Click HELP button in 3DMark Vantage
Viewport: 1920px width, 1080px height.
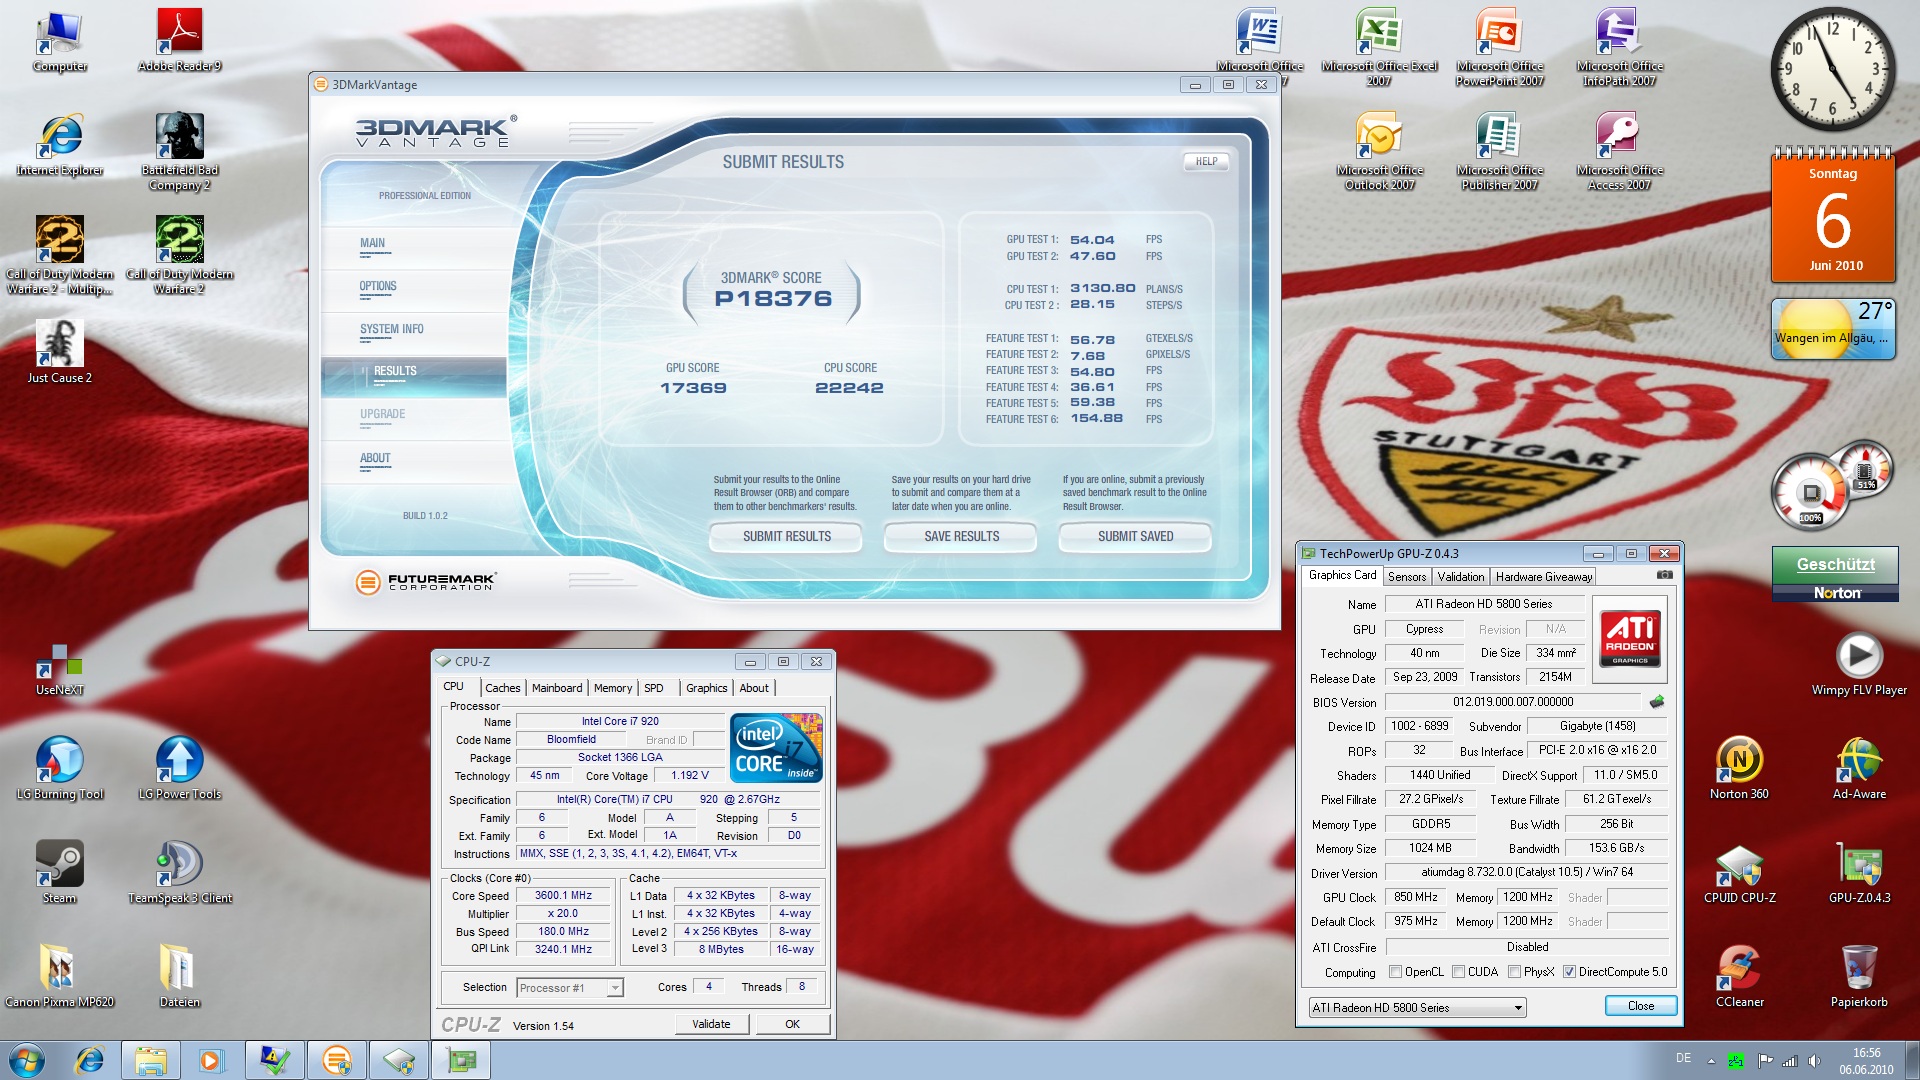click(x=1206, y=161)
